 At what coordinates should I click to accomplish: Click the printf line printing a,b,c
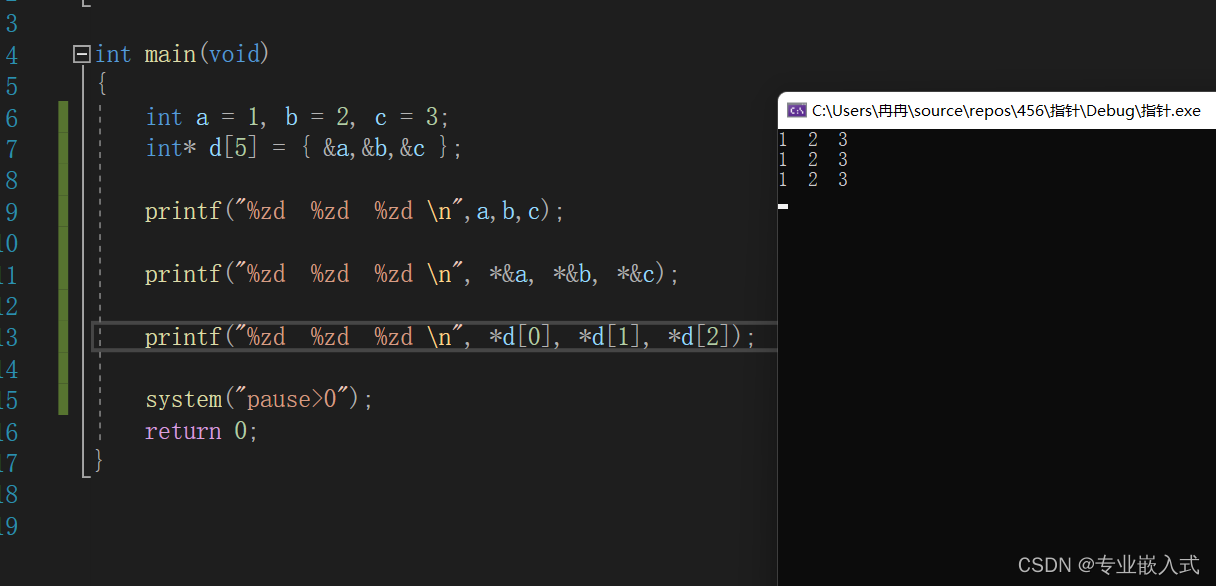pos(355,212)
